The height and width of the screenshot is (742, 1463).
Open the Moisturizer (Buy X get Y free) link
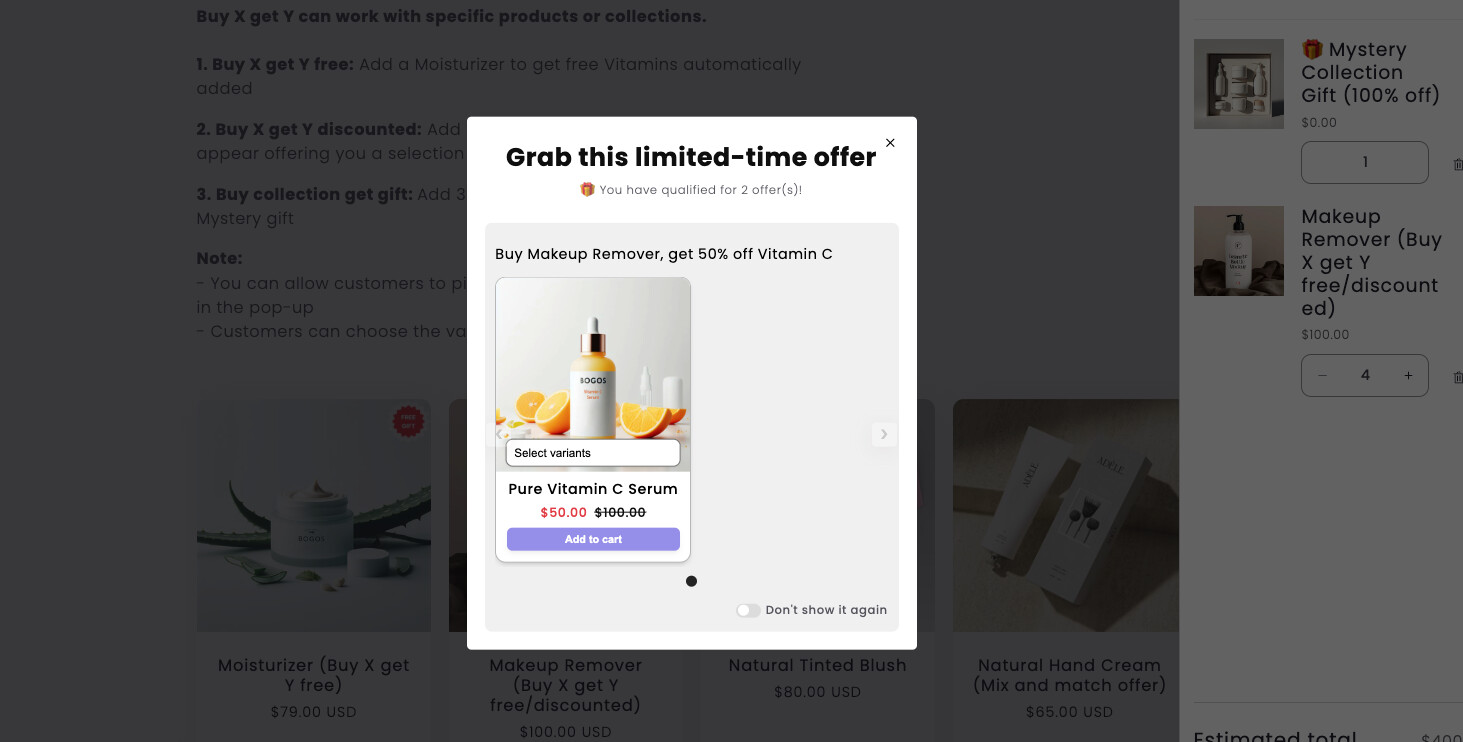pos(314,675)
